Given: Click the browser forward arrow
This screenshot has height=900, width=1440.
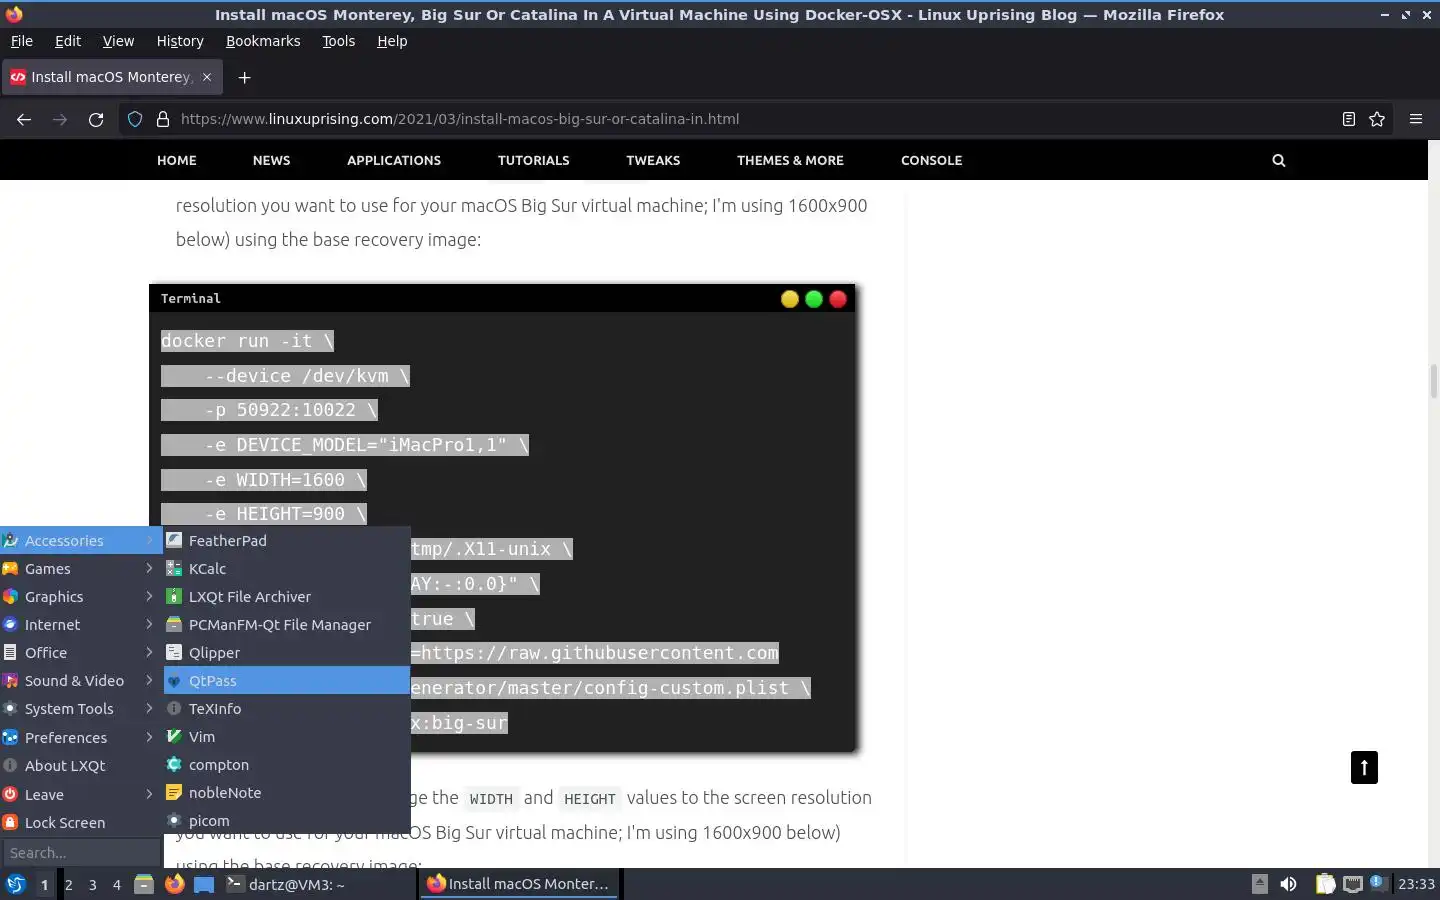Looking at the screenshot, I should (x=60, y=119).
